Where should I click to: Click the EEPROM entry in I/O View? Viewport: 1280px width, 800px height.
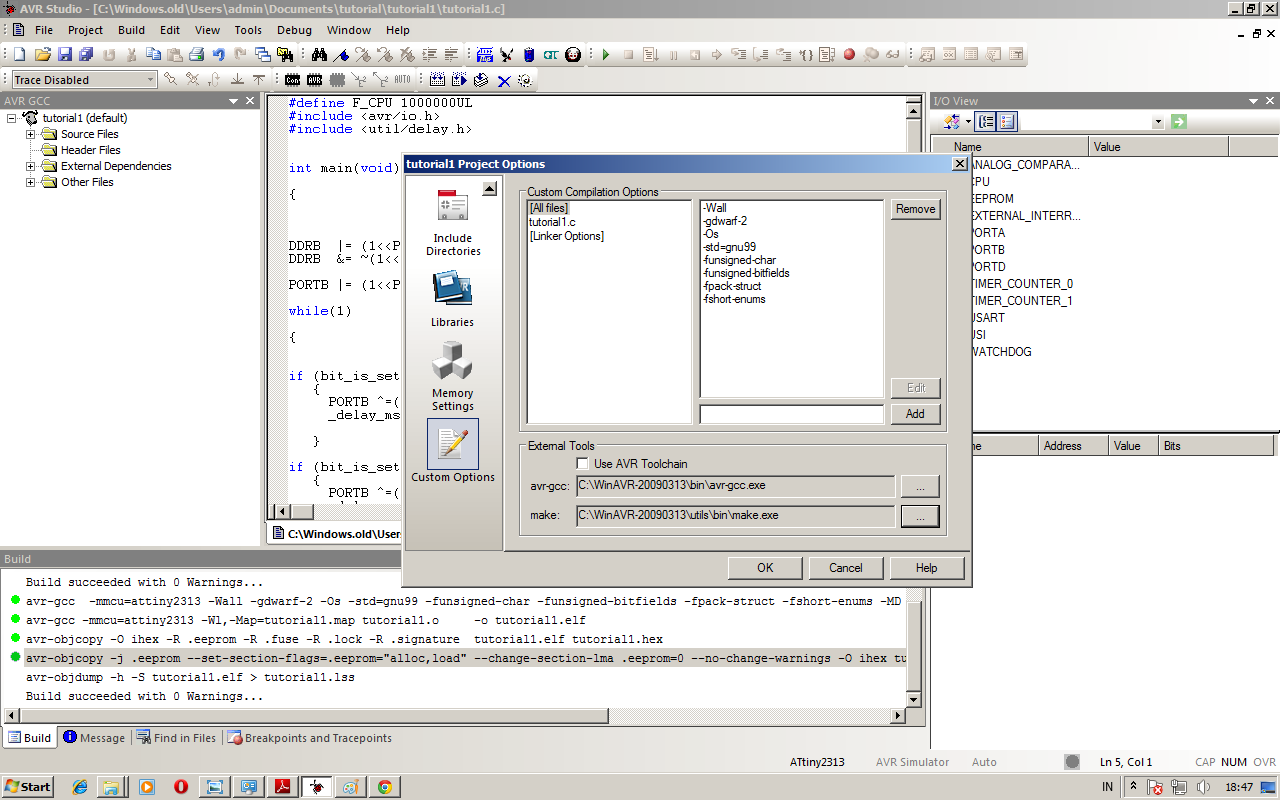(992, 199)
